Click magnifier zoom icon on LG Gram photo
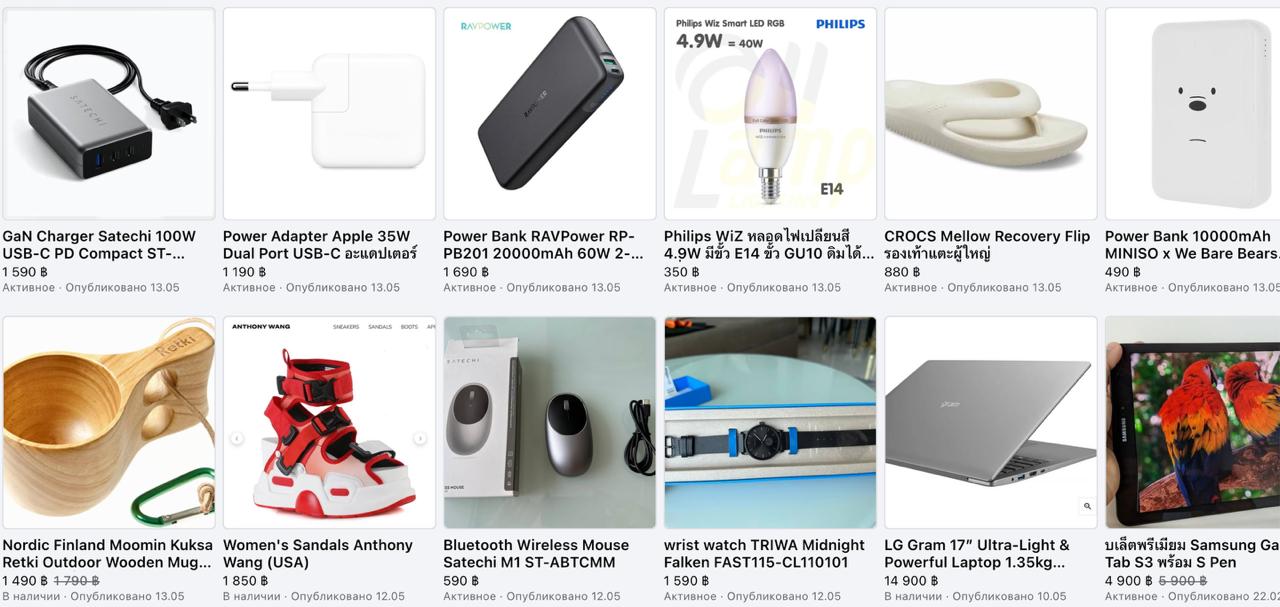 coord(1087,506)
